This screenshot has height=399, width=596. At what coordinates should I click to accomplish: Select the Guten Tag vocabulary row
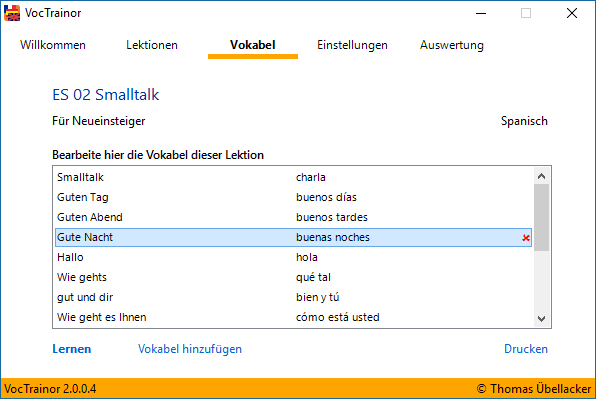[293, 197]
